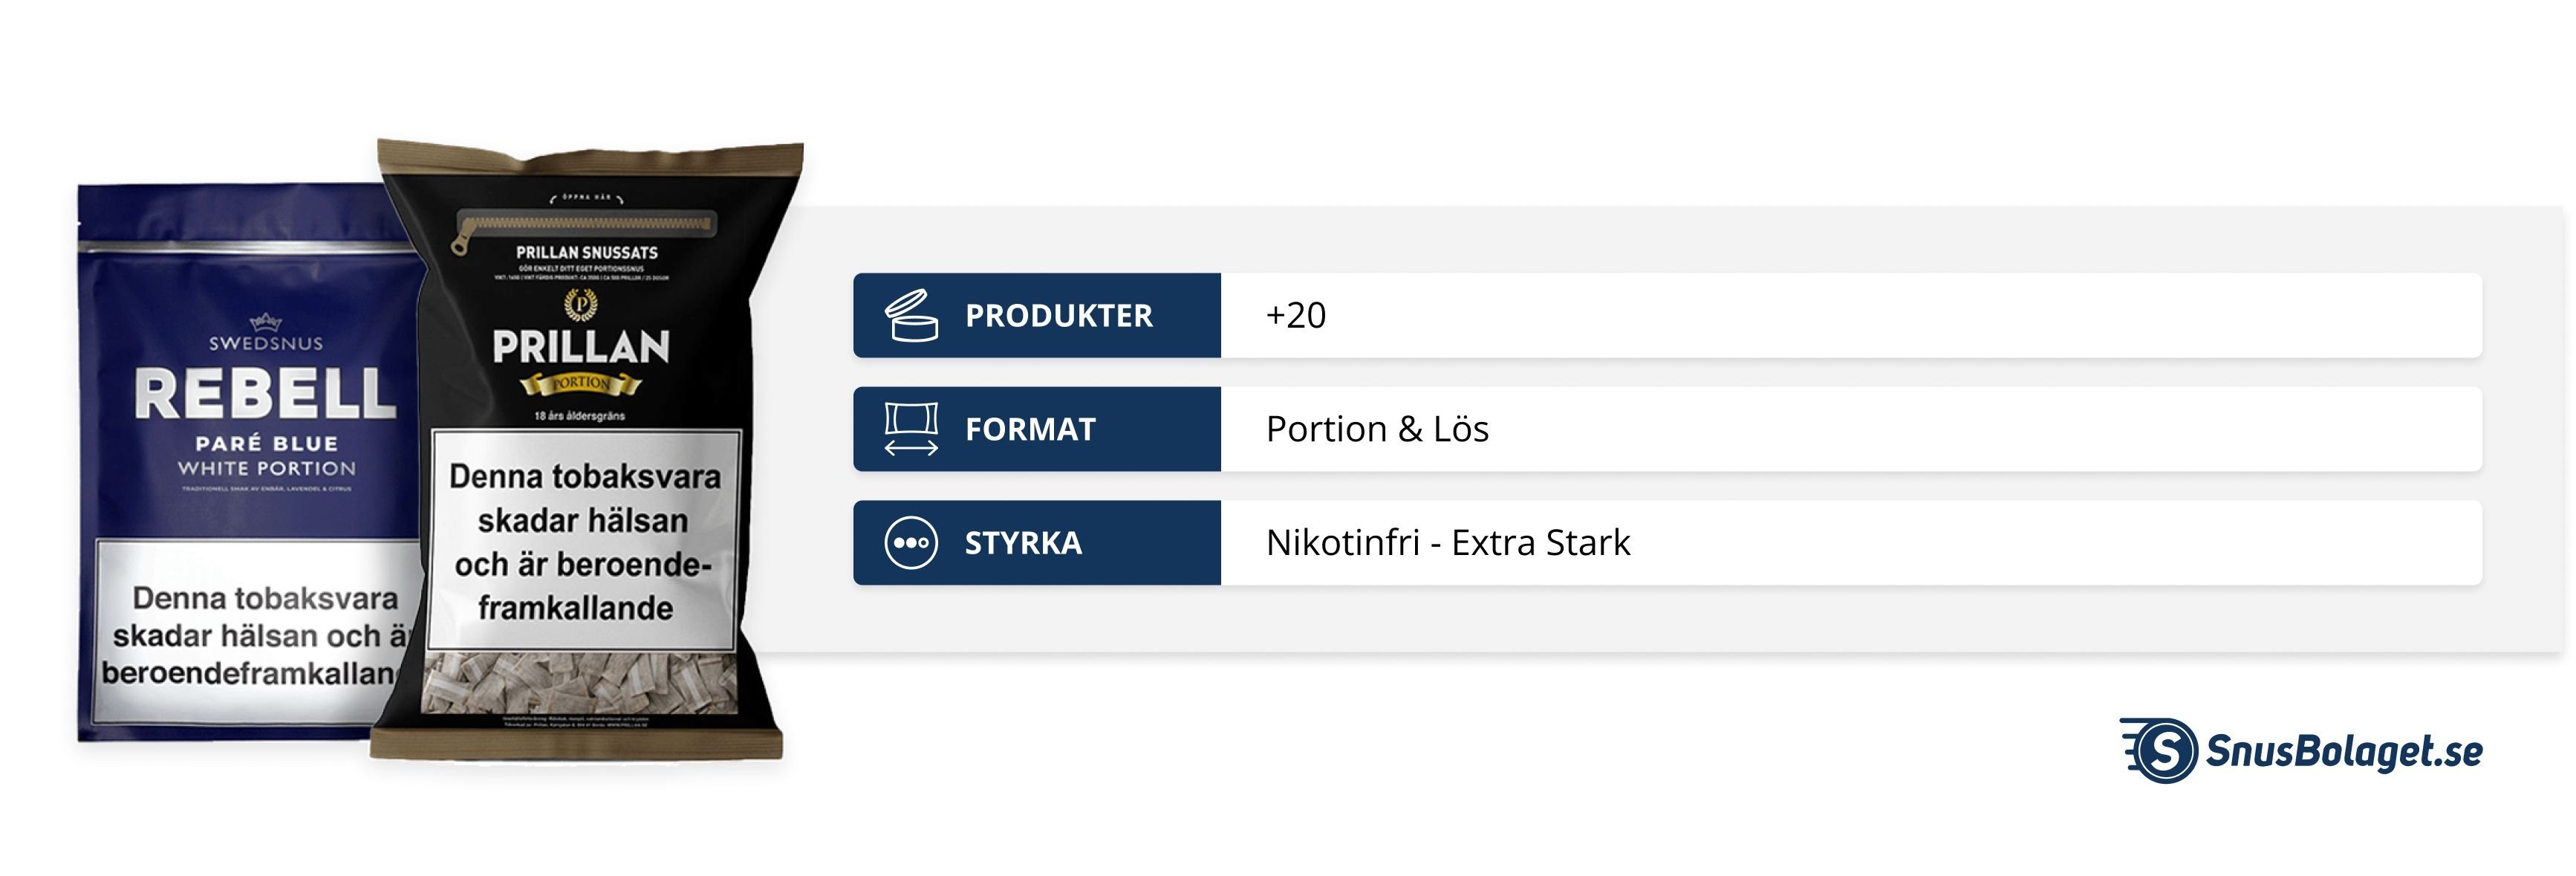2576x876 pixels.
Task: Click the PRILLAN brand name on black bag
Action: click(x=581, y=347)
